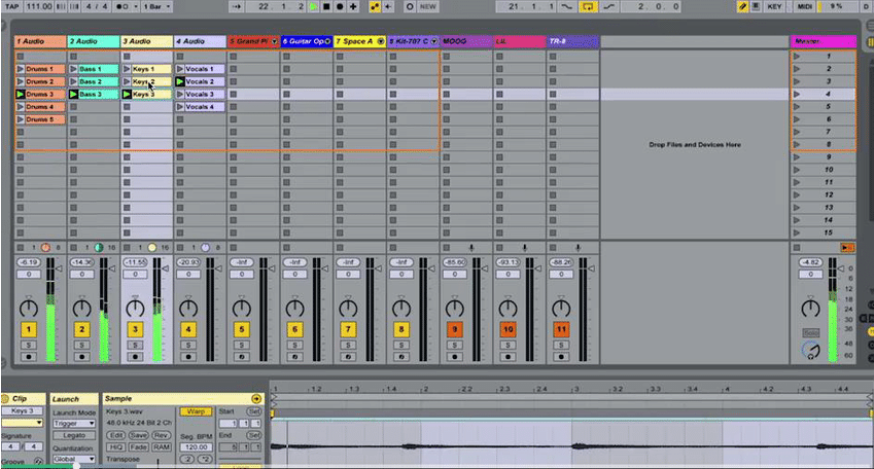Launch scene 15 from Master column
874x469 pixels.
point(797,233)
